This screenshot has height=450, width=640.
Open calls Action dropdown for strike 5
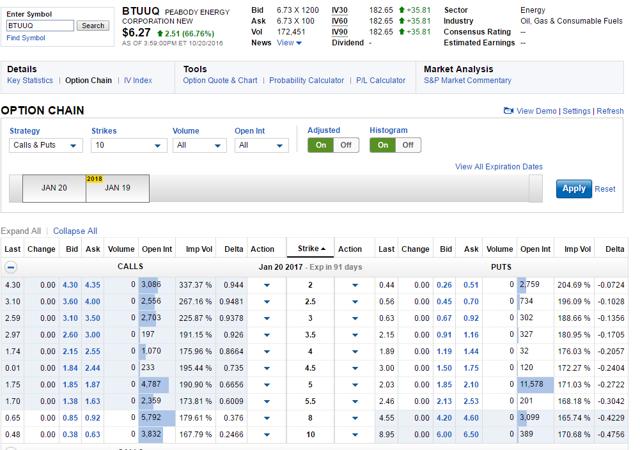(x=267, y=385)
